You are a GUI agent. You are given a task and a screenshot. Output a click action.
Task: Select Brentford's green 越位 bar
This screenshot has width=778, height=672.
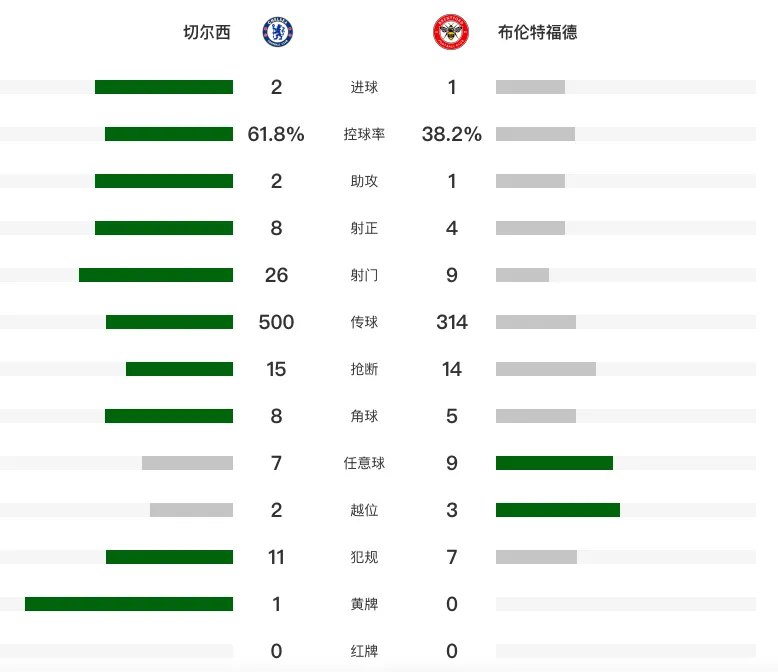point(558,510)
